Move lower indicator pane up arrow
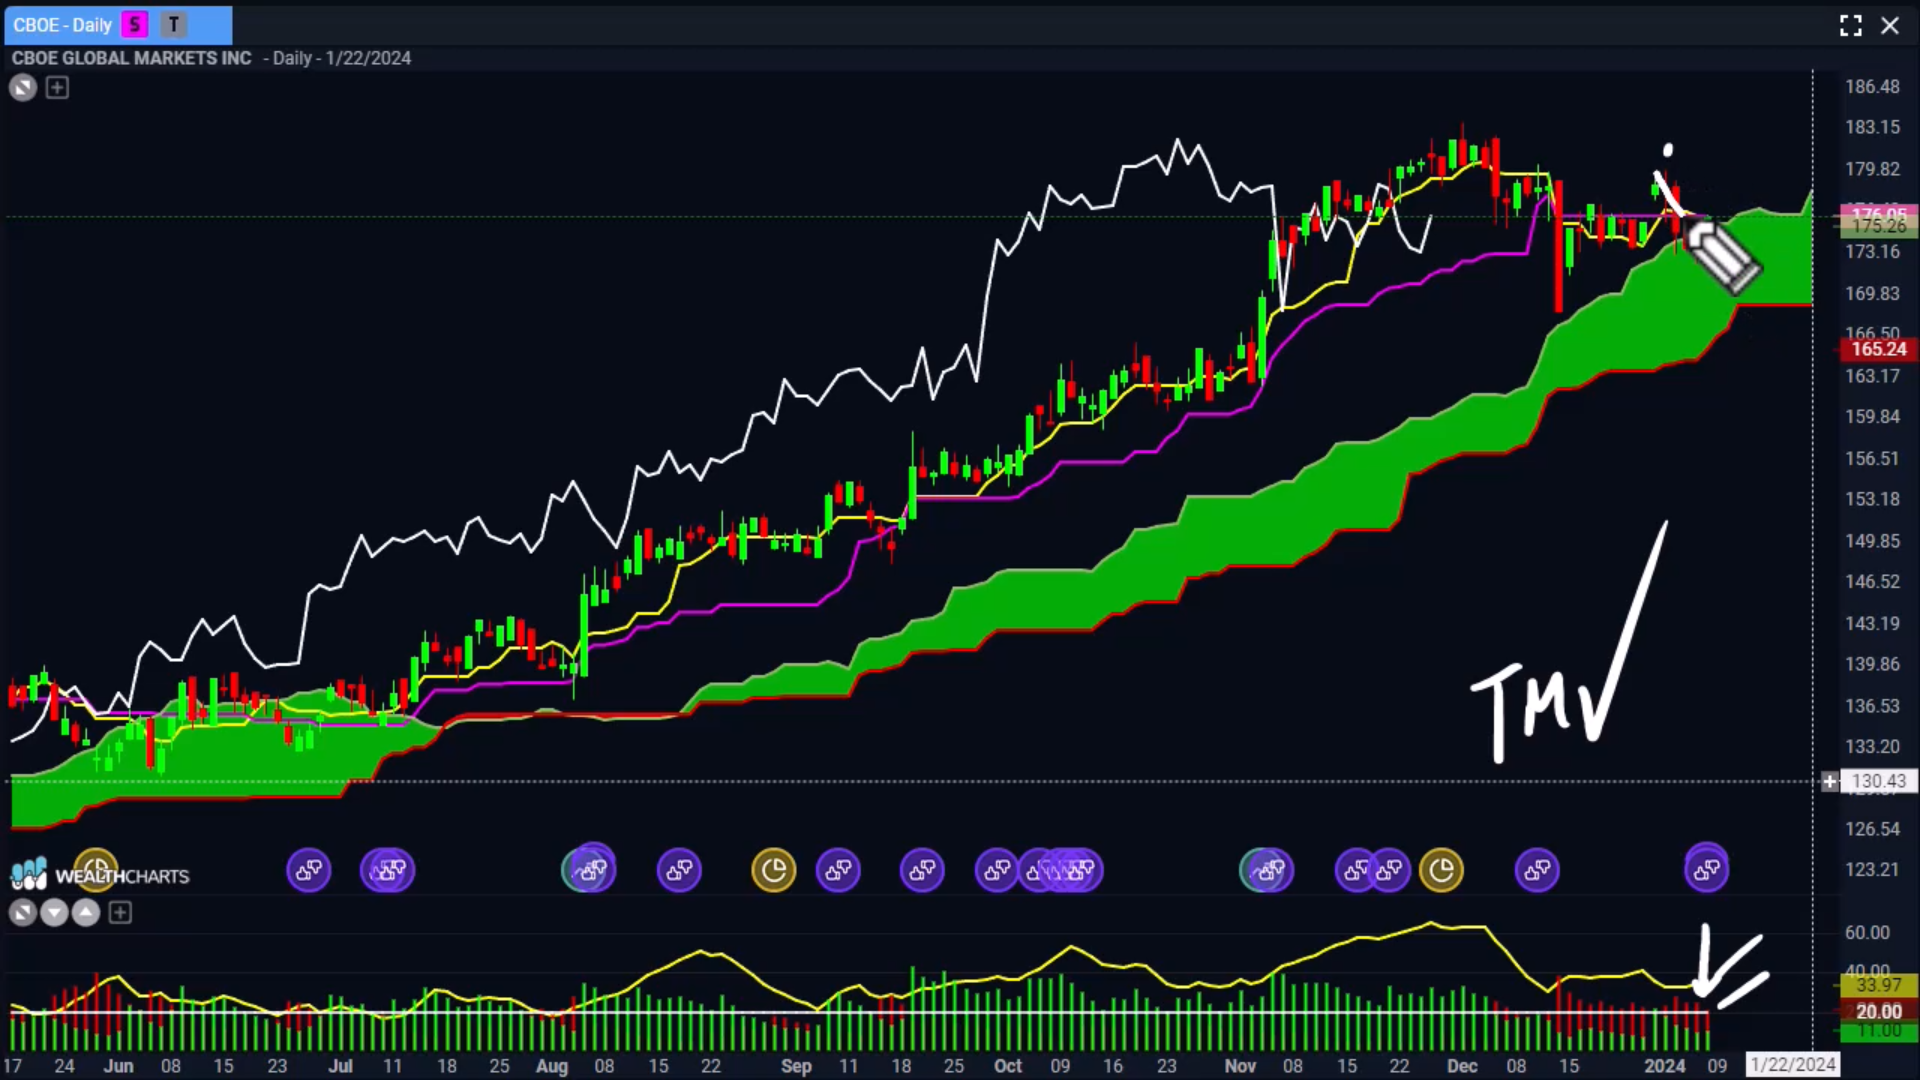This screenshot has width=1920, height=1080. [86, 912]
